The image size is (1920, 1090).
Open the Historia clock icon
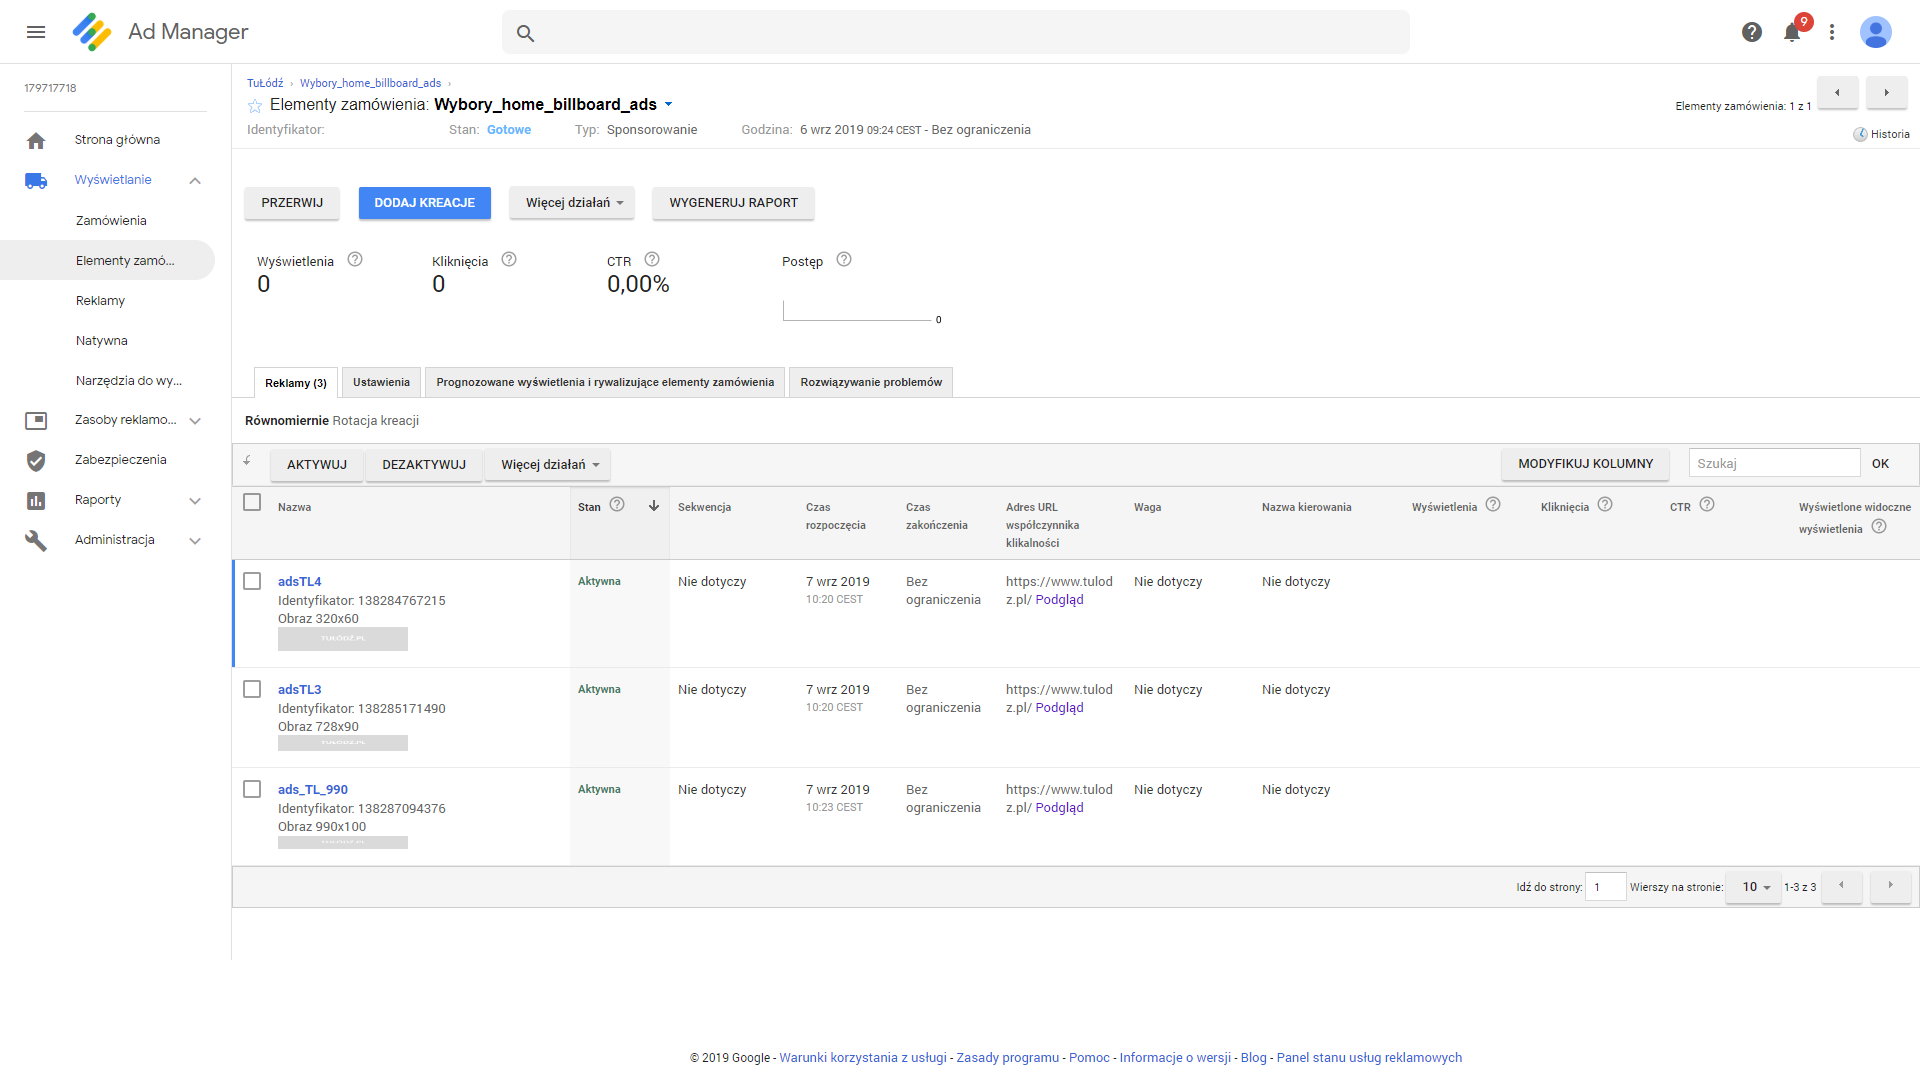click(1860, 135)
